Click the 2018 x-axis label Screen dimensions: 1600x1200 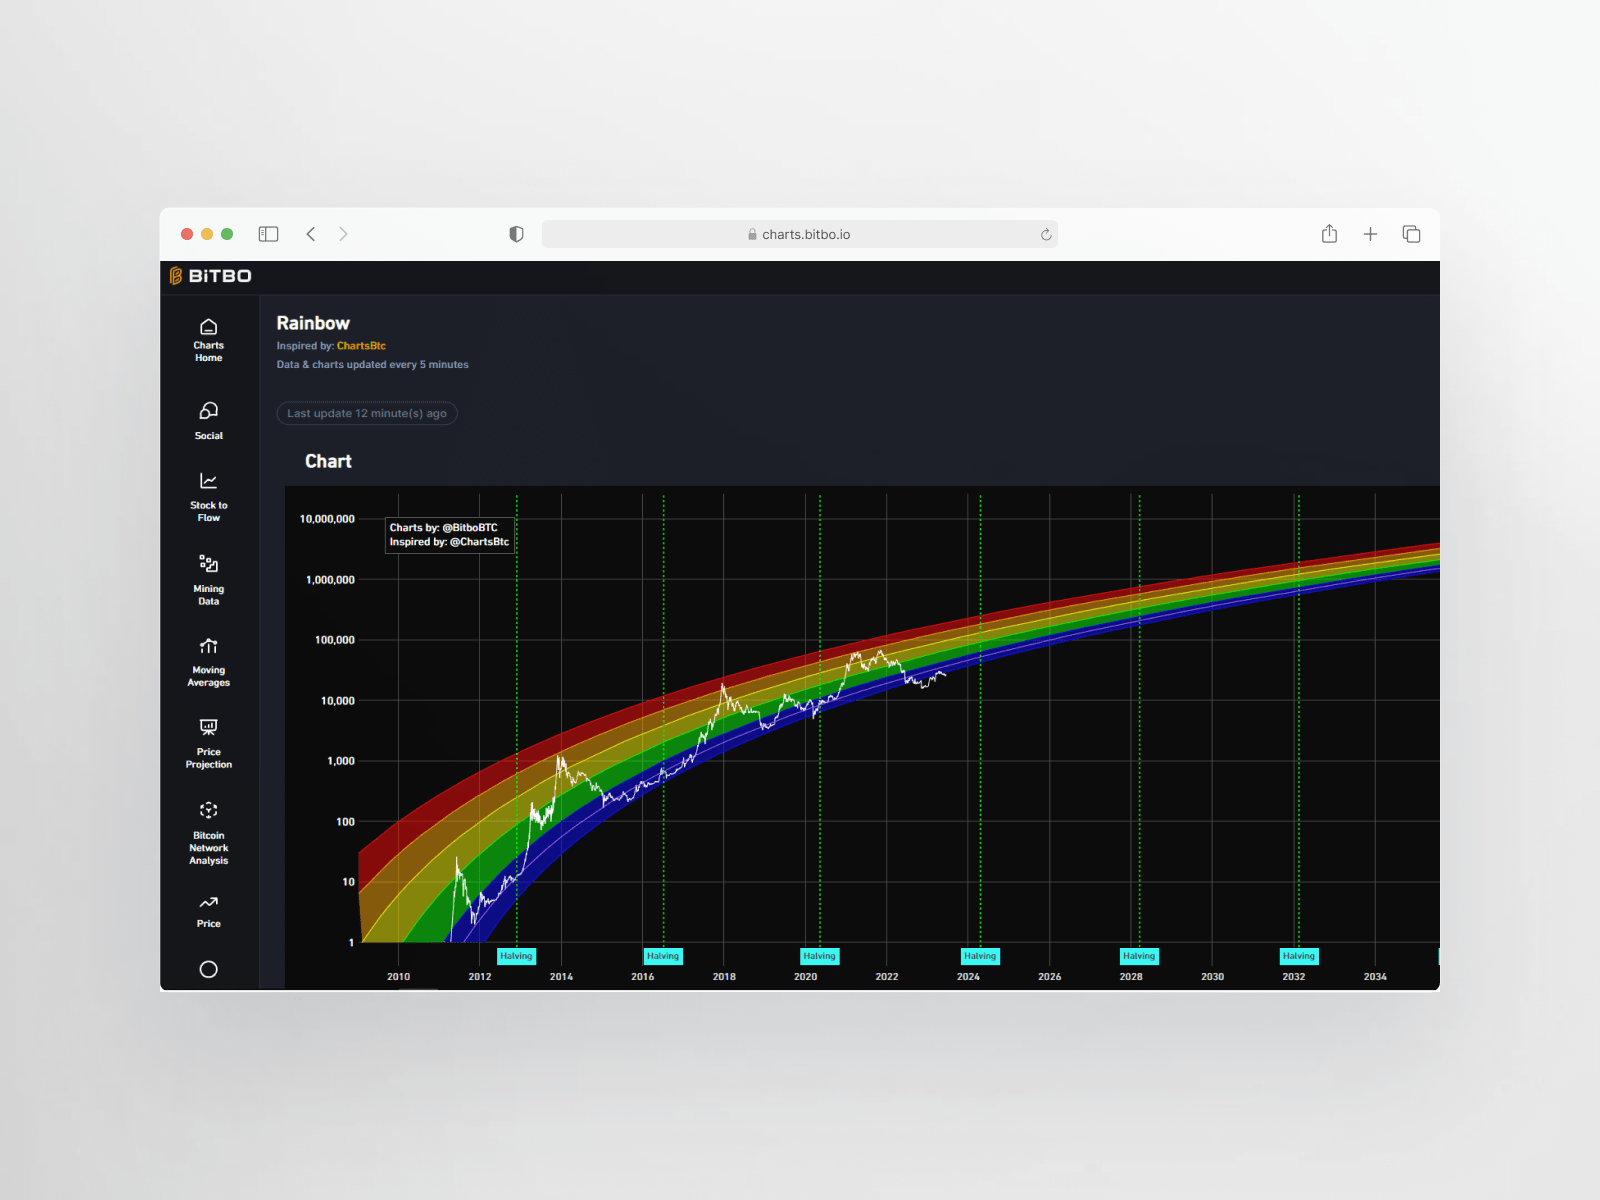point(724,977)
